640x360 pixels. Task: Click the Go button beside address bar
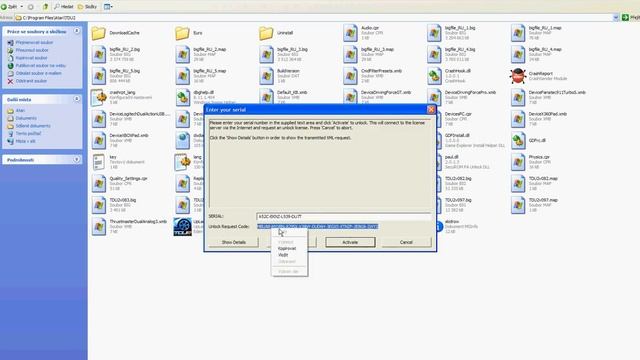631,18
